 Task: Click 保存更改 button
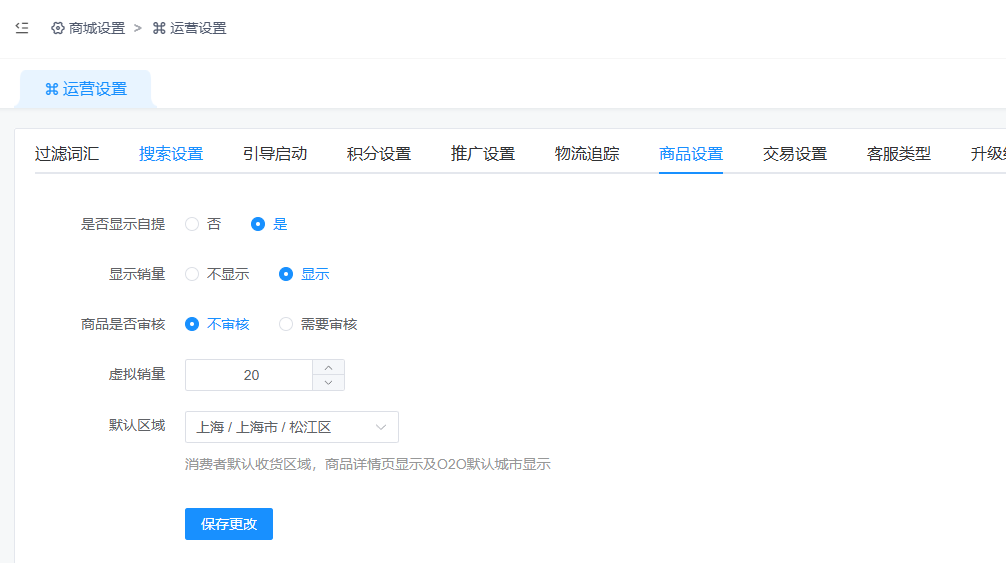pyautogui.click(x=229, y=524)
